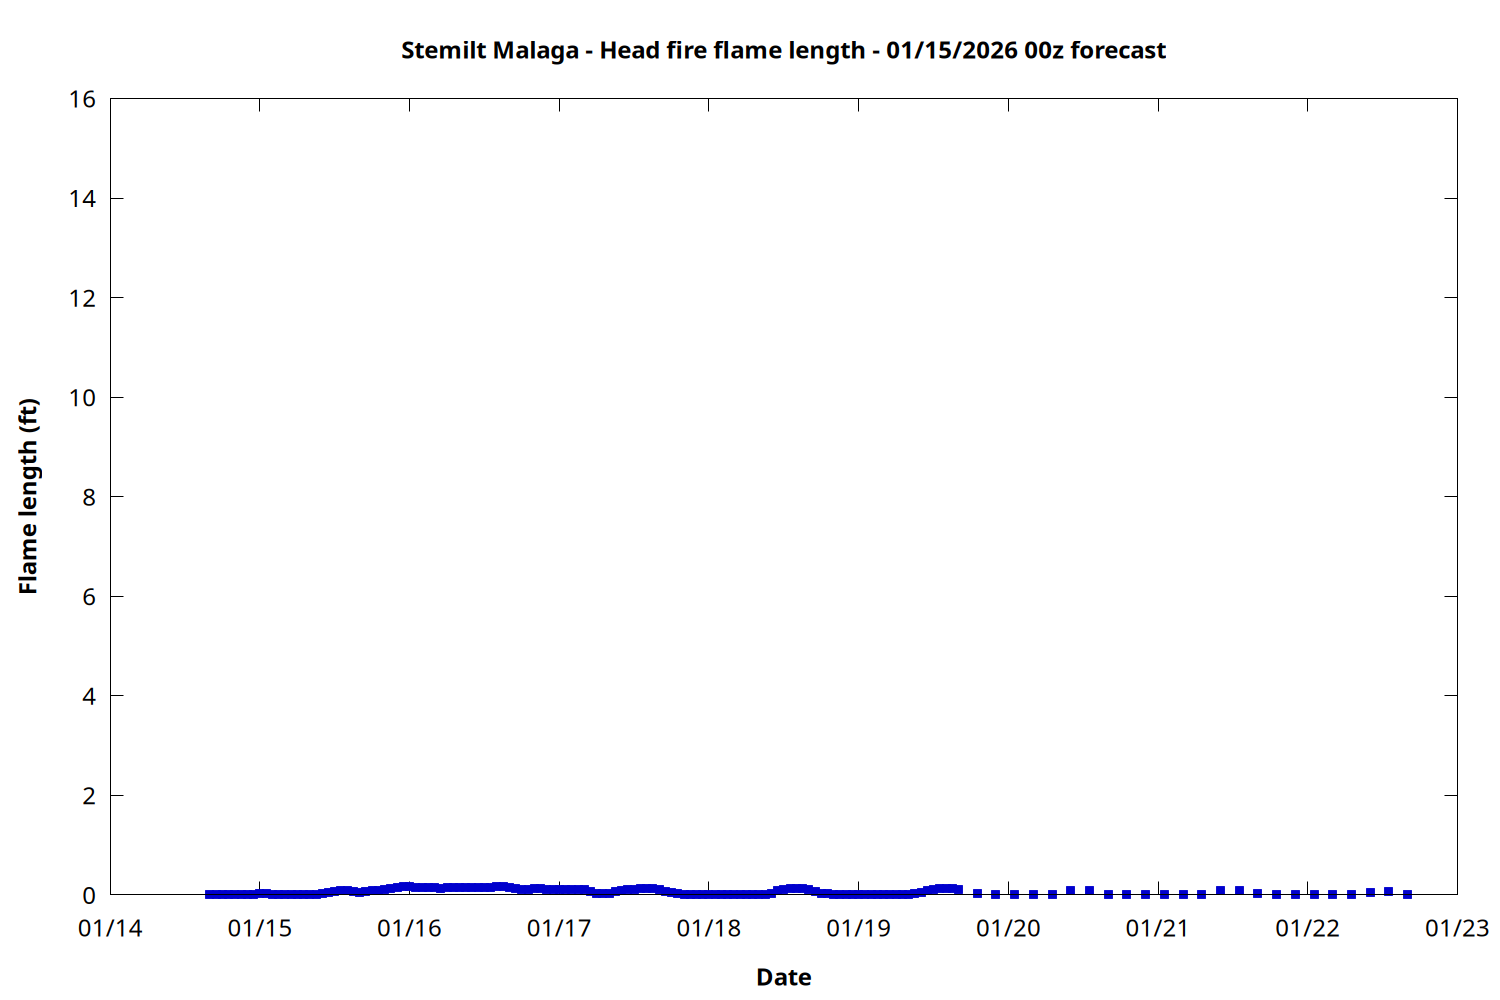This screenshot has width=1500, height=1000.
Task: Select the 01/23 date label
Action: 1457,929
